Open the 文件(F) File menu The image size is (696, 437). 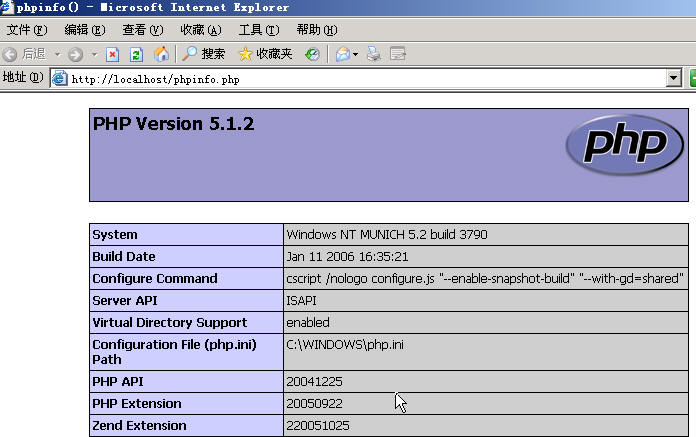tap(27, 30)
